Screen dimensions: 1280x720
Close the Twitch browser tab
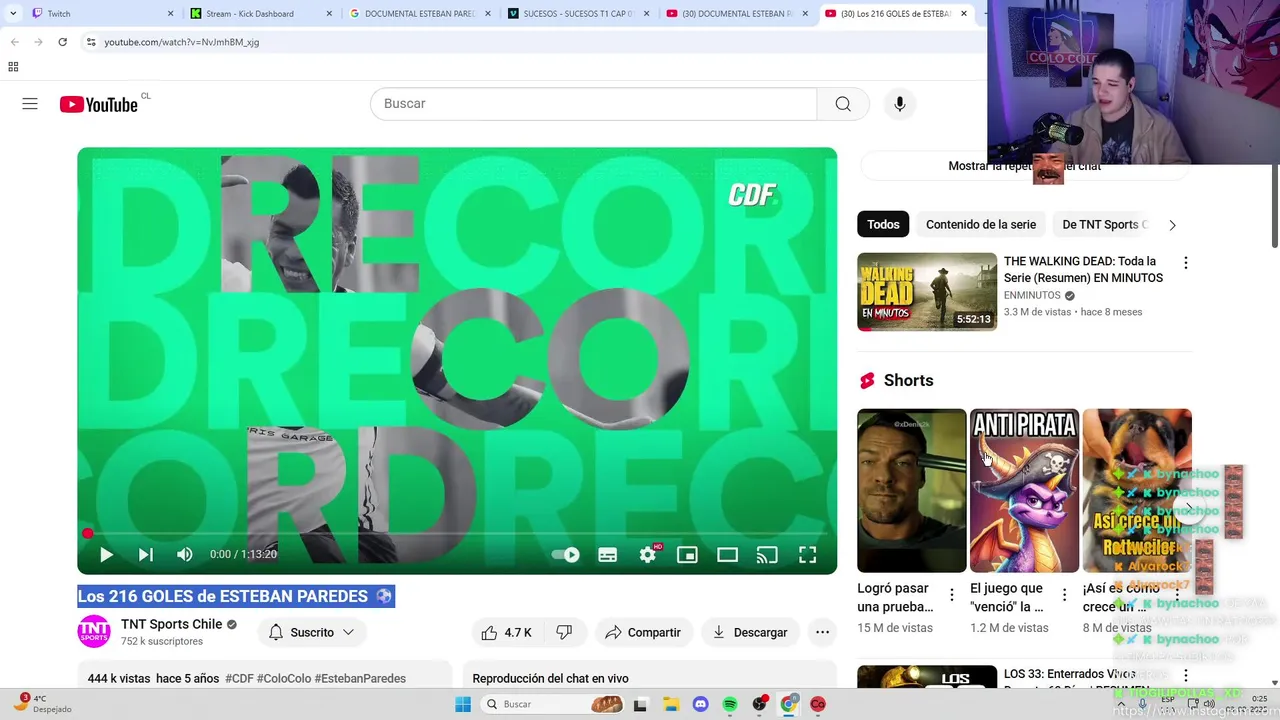pos(170,14)
